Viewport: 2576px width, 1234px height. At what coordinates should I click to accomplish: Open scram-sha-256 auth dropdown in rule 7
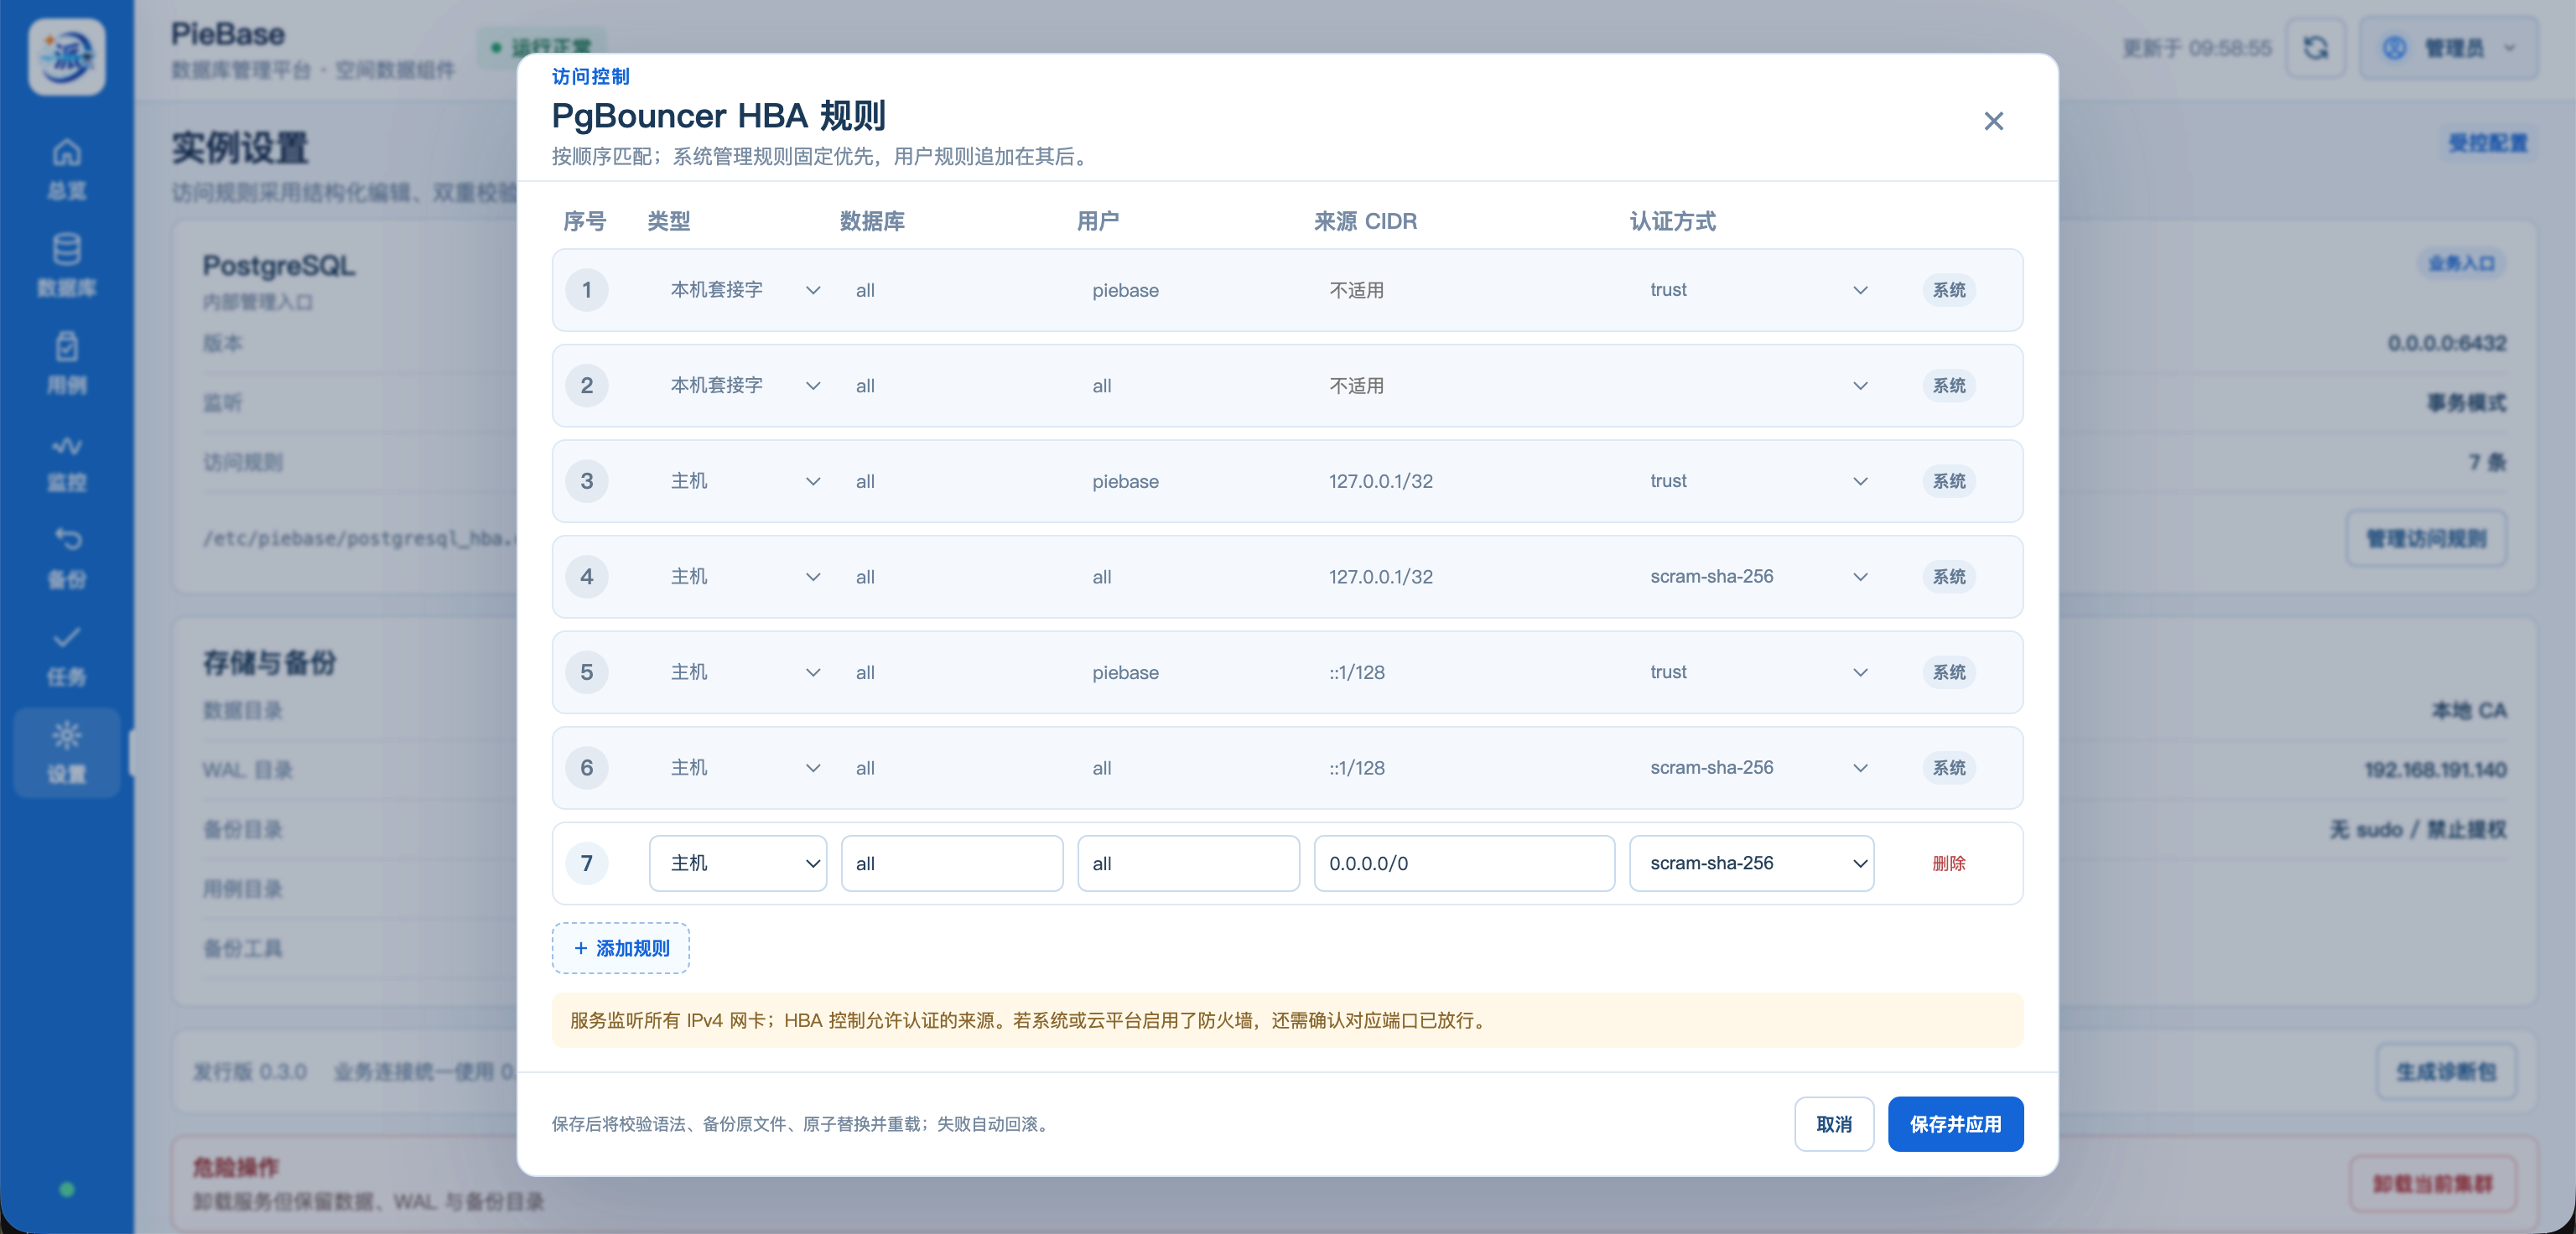pos(1751,863)
